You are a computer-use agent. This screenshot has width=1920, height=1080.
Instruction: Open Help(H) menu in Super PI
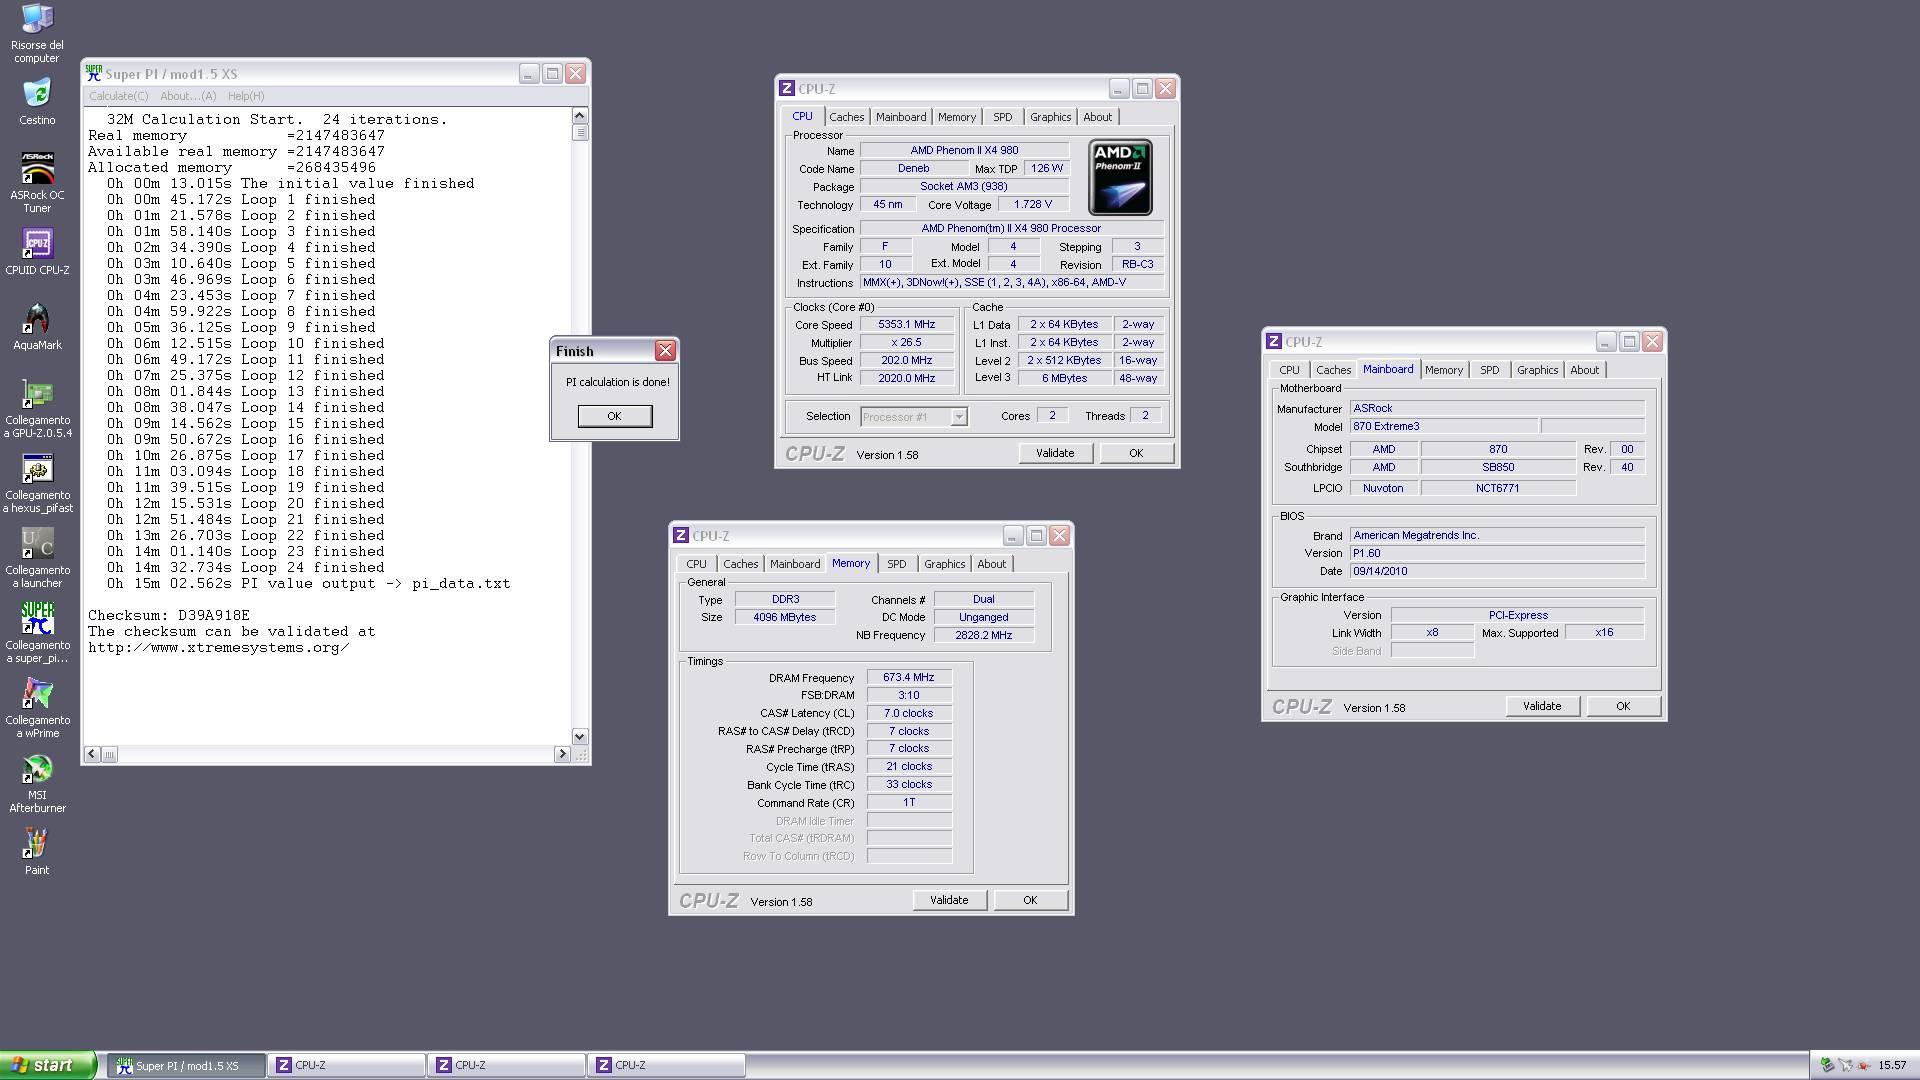point(246,96)
